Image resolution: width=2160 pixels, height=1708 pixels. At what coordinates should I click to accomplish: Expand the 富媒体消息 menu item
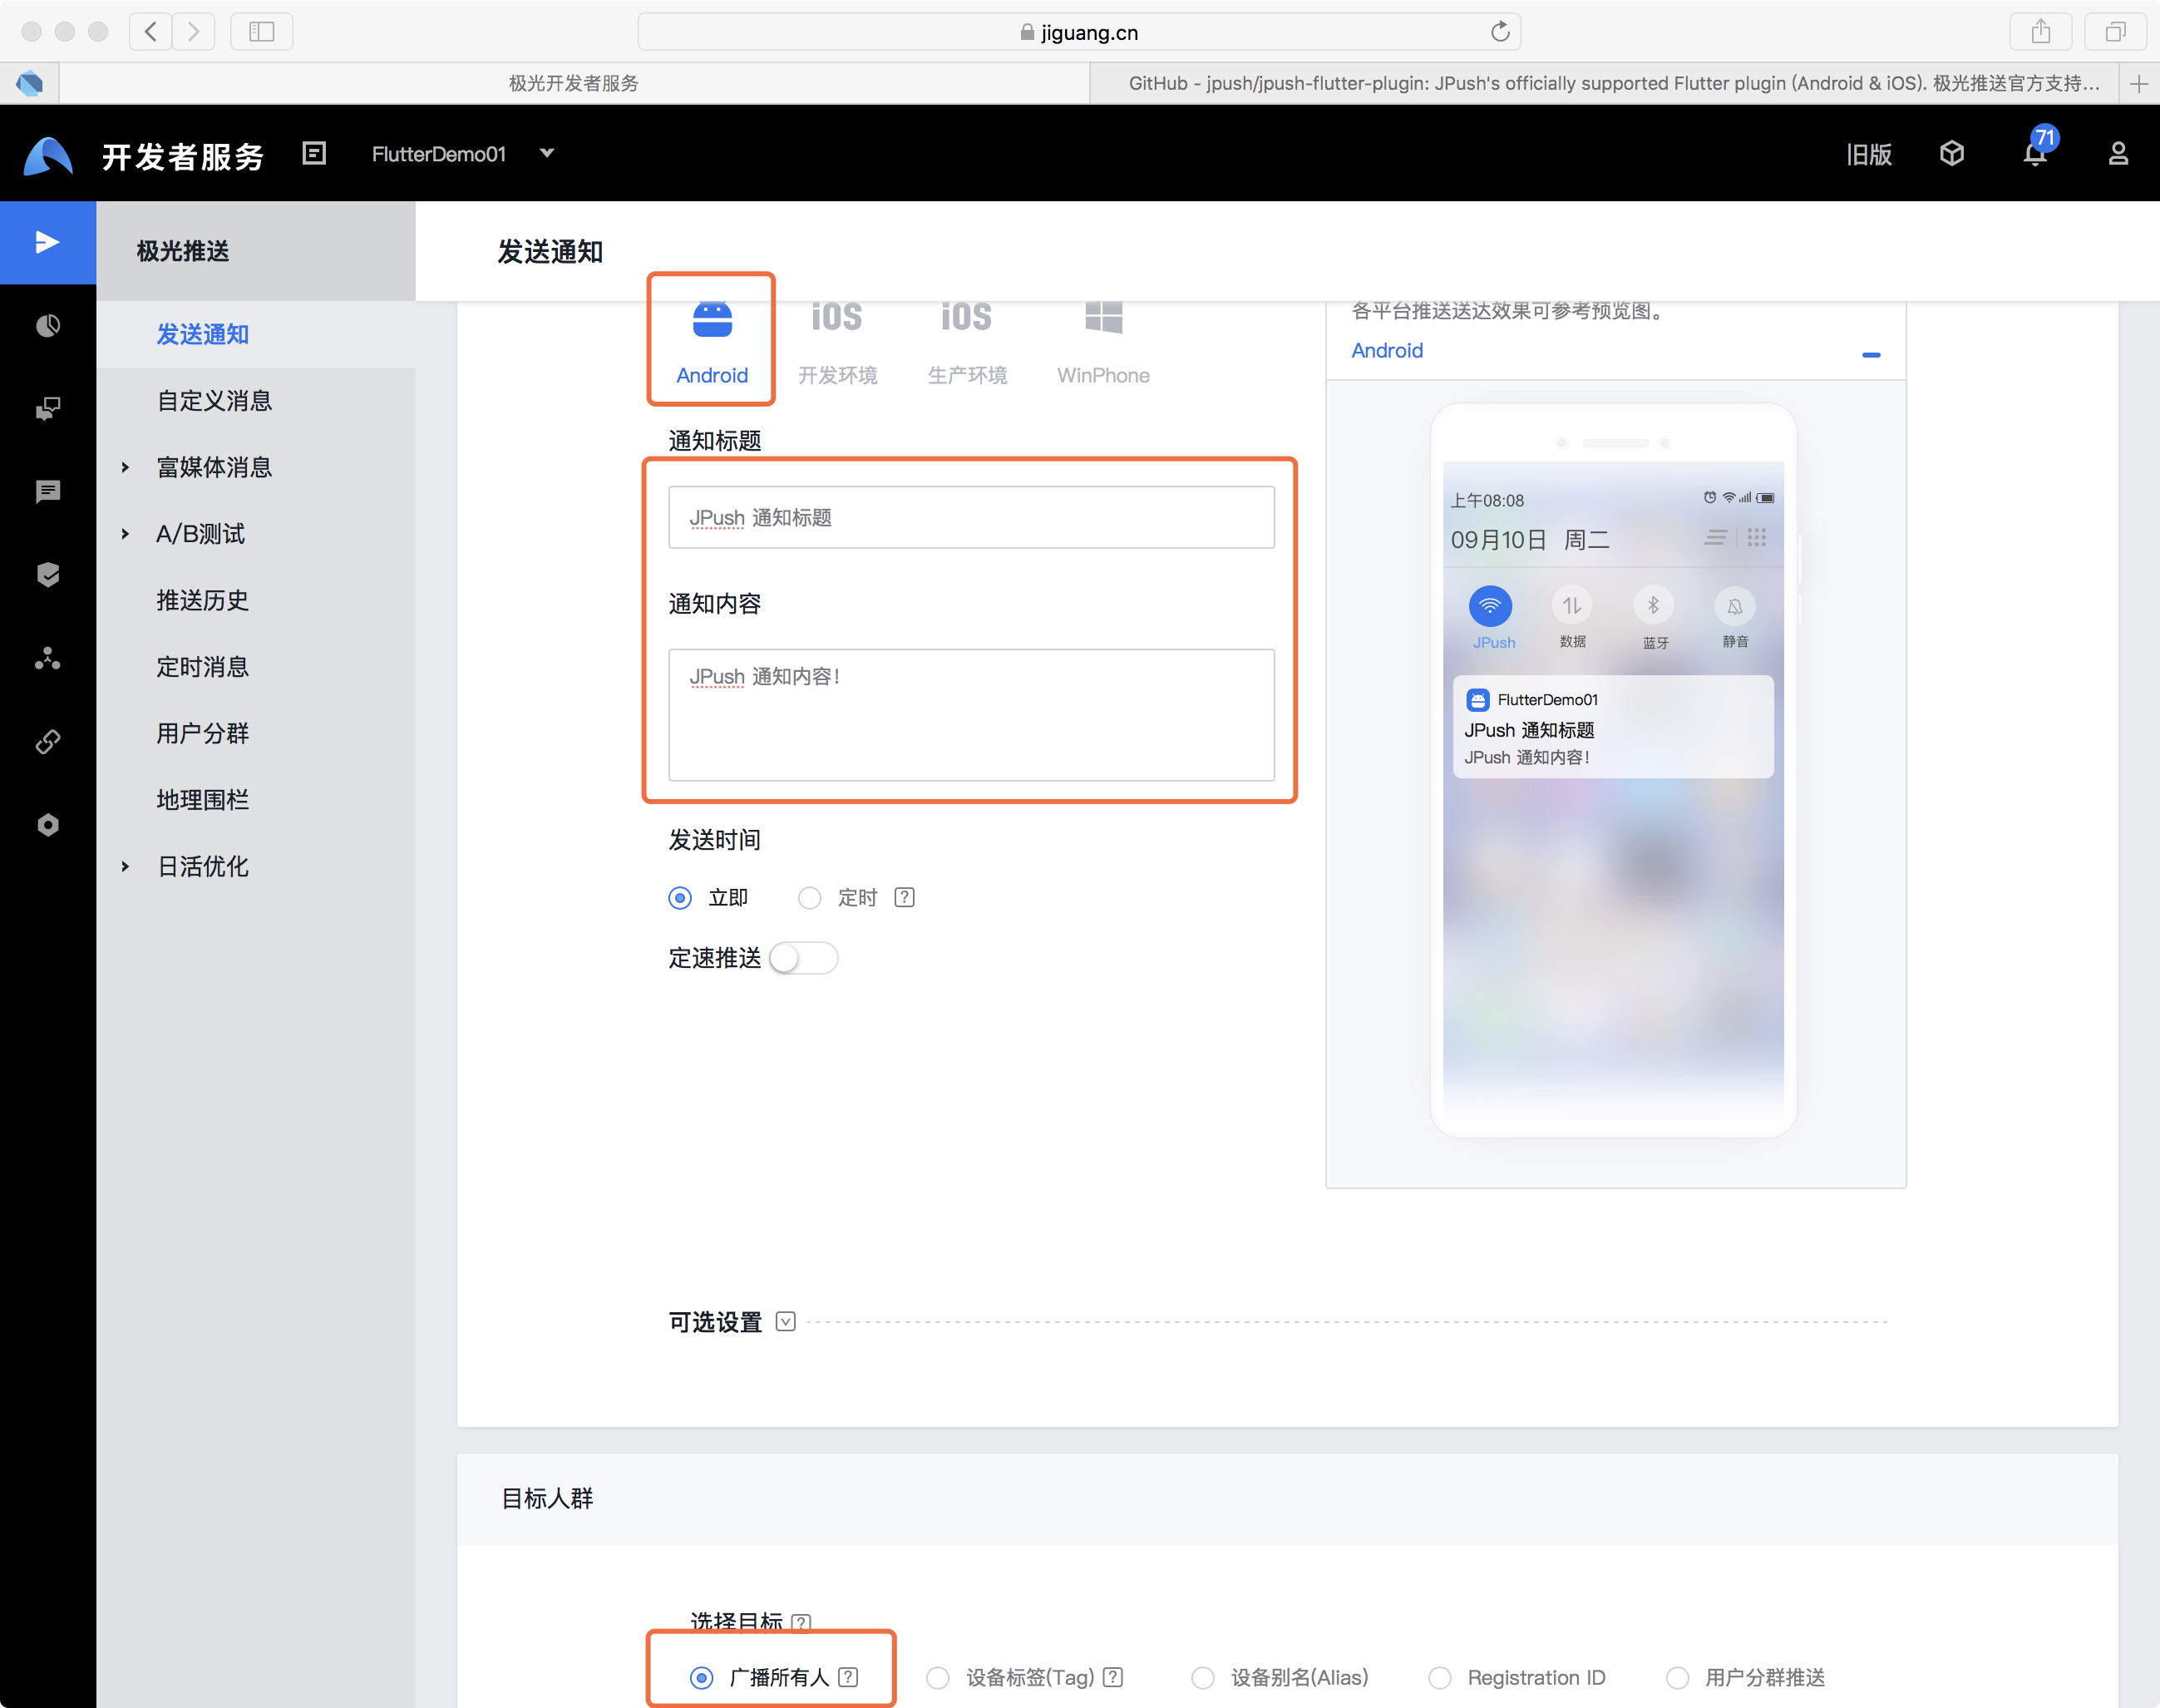click(x=214, y=467)
